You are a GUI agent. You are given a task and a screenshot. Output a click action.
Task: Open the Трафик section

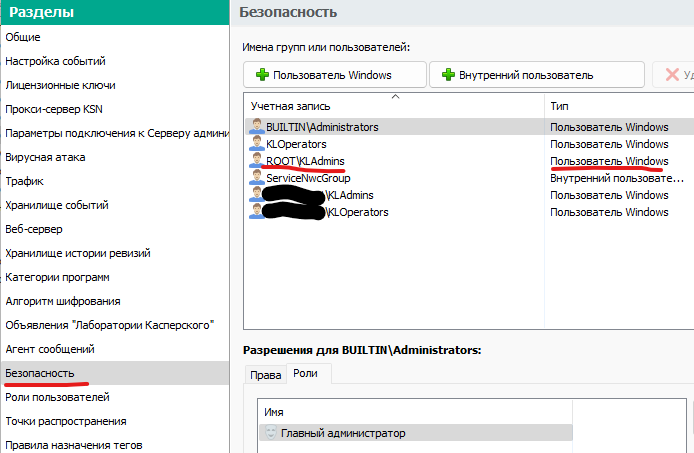click(24, 181)
